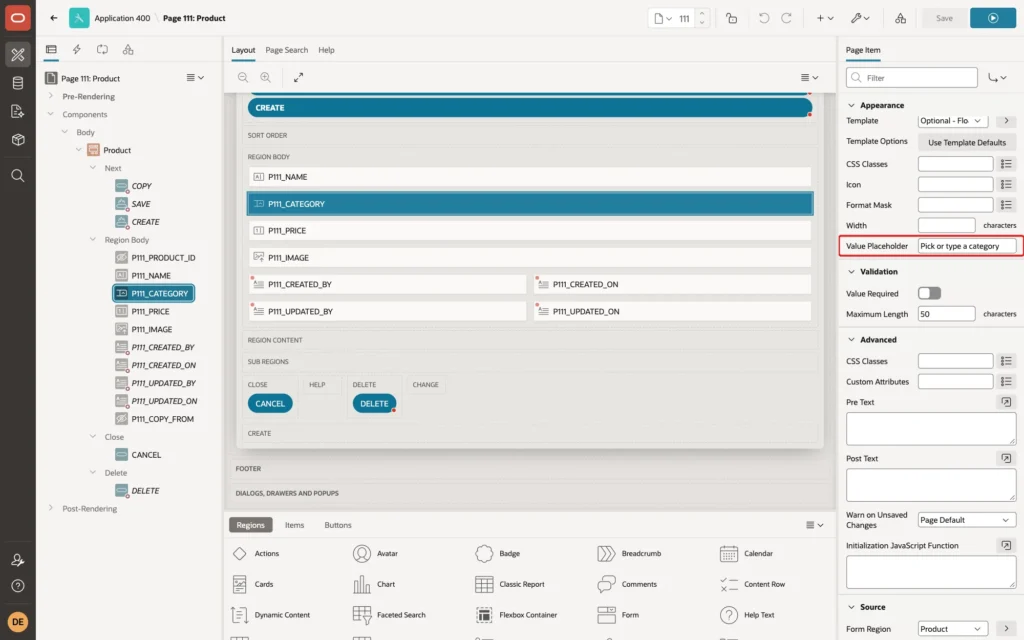
Task: Switch to the Dynamic Actions tab
Action: click(76, 50)
